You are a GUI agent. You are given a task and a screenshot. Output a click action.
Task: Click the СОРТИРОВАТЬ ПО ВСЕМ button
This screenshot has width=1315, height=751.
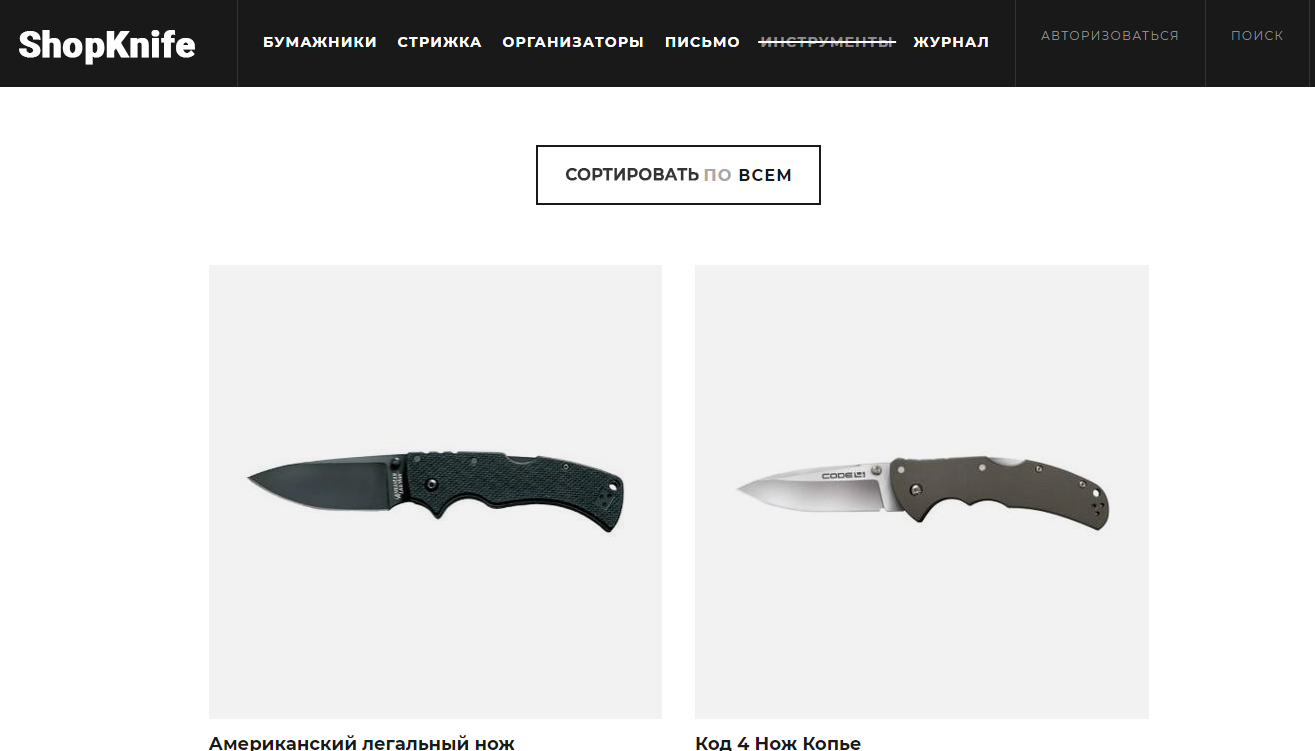(678, 175)
